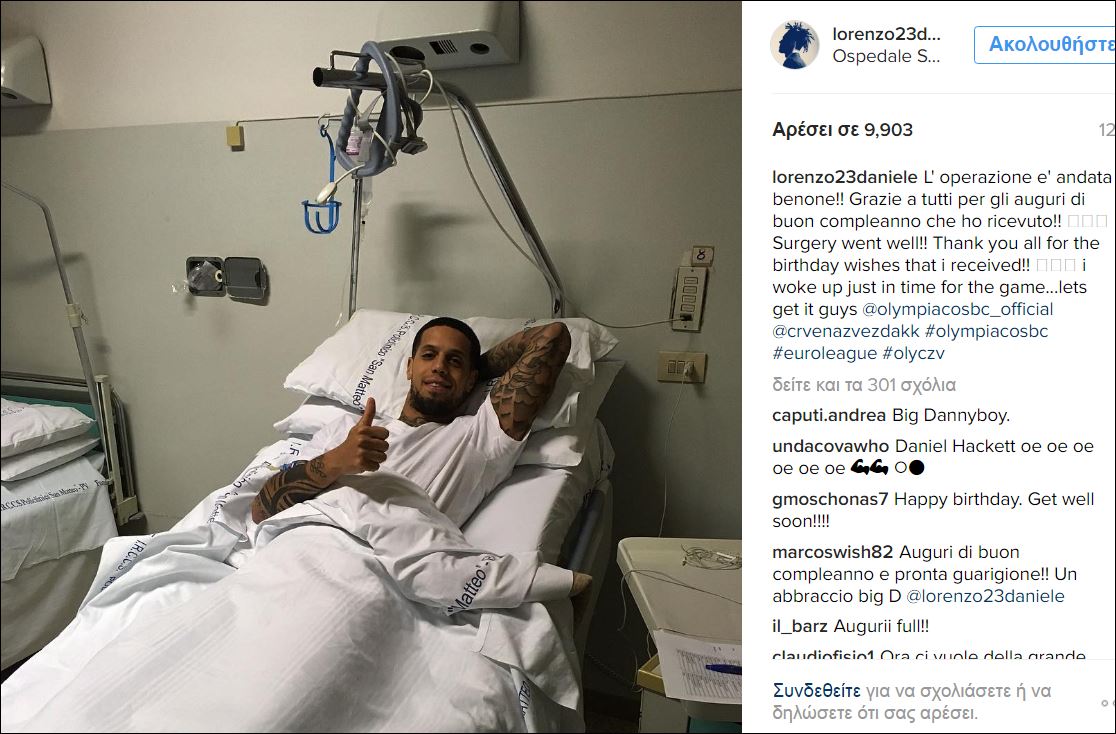Expand all comments via δείτε και τα 301 σχόλια

click(x=864, y=385)
